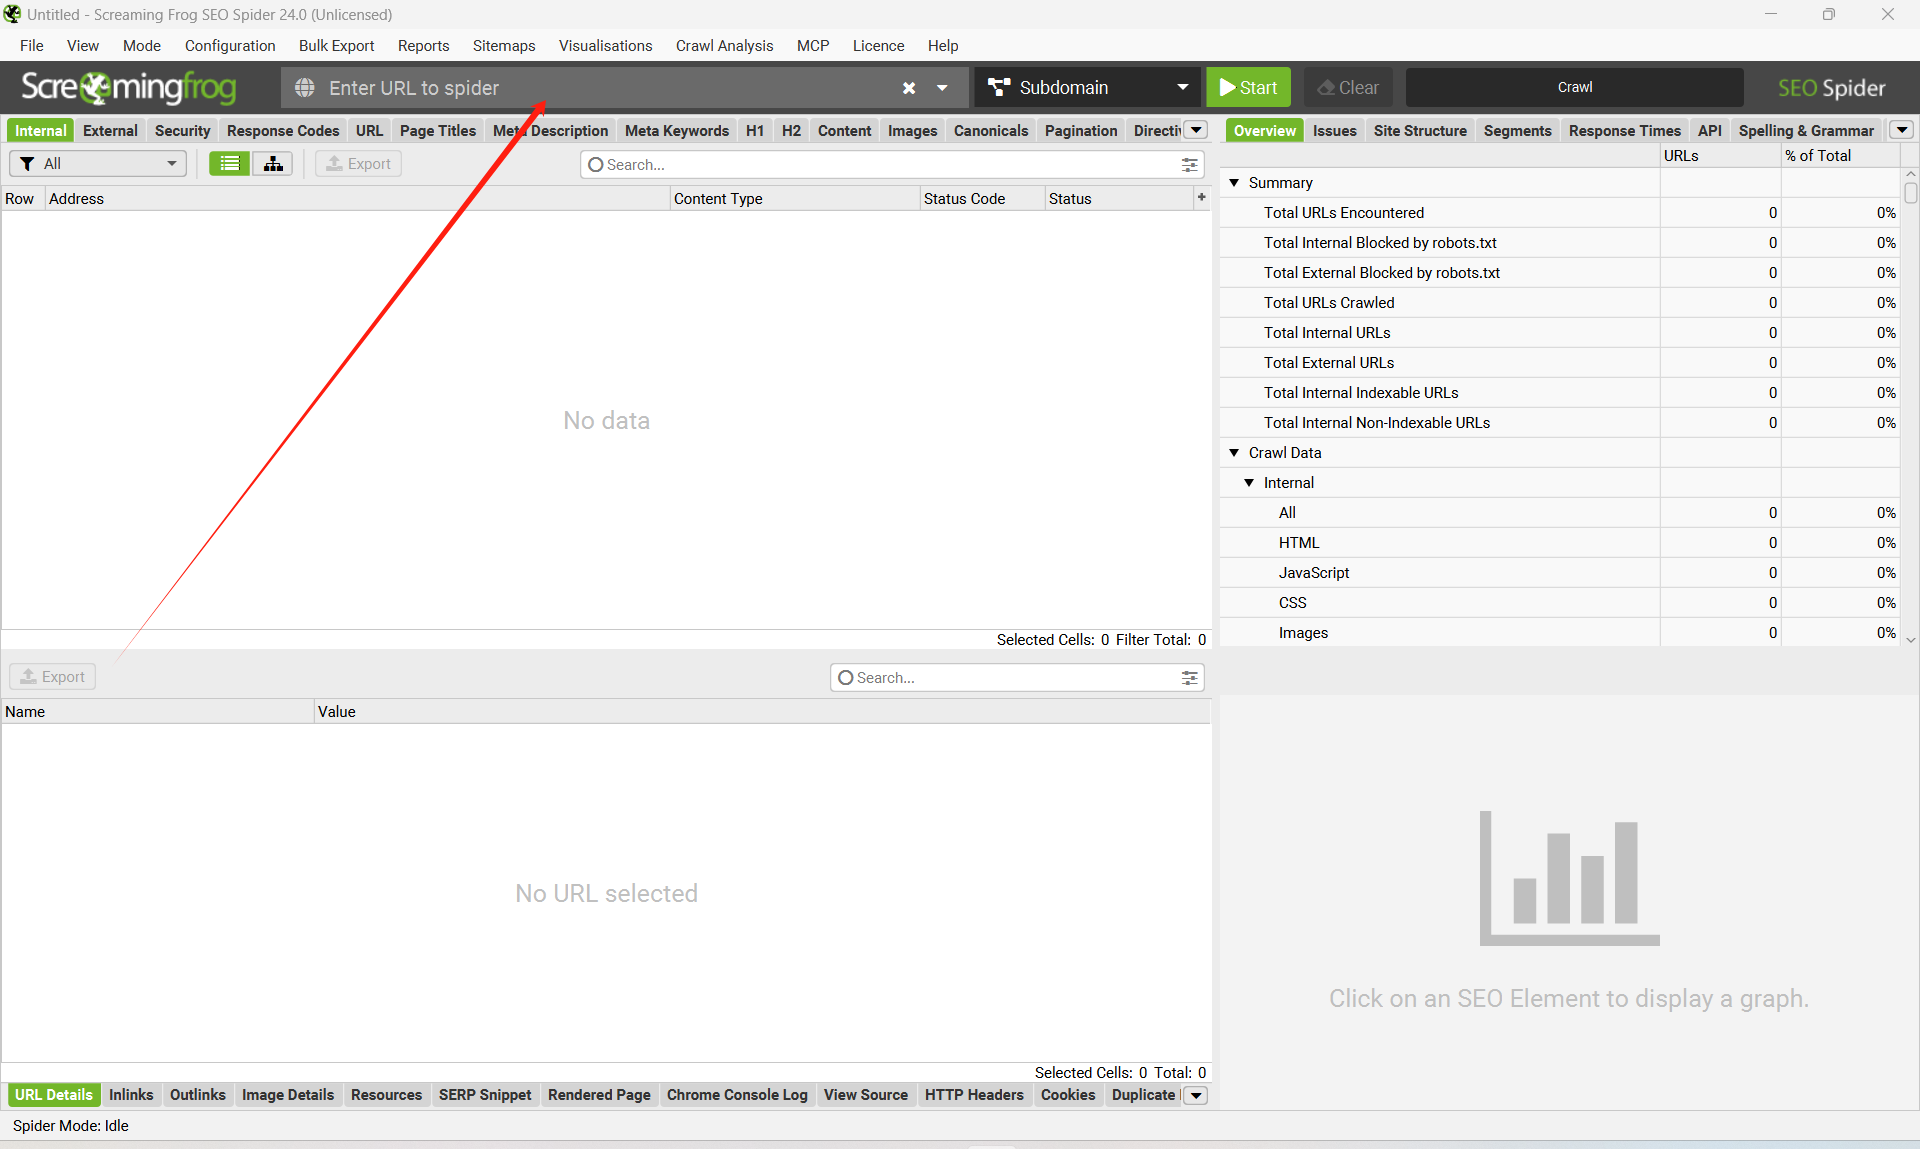Open the Subdomain crawl scope dropdown

tap(1089, 88)
